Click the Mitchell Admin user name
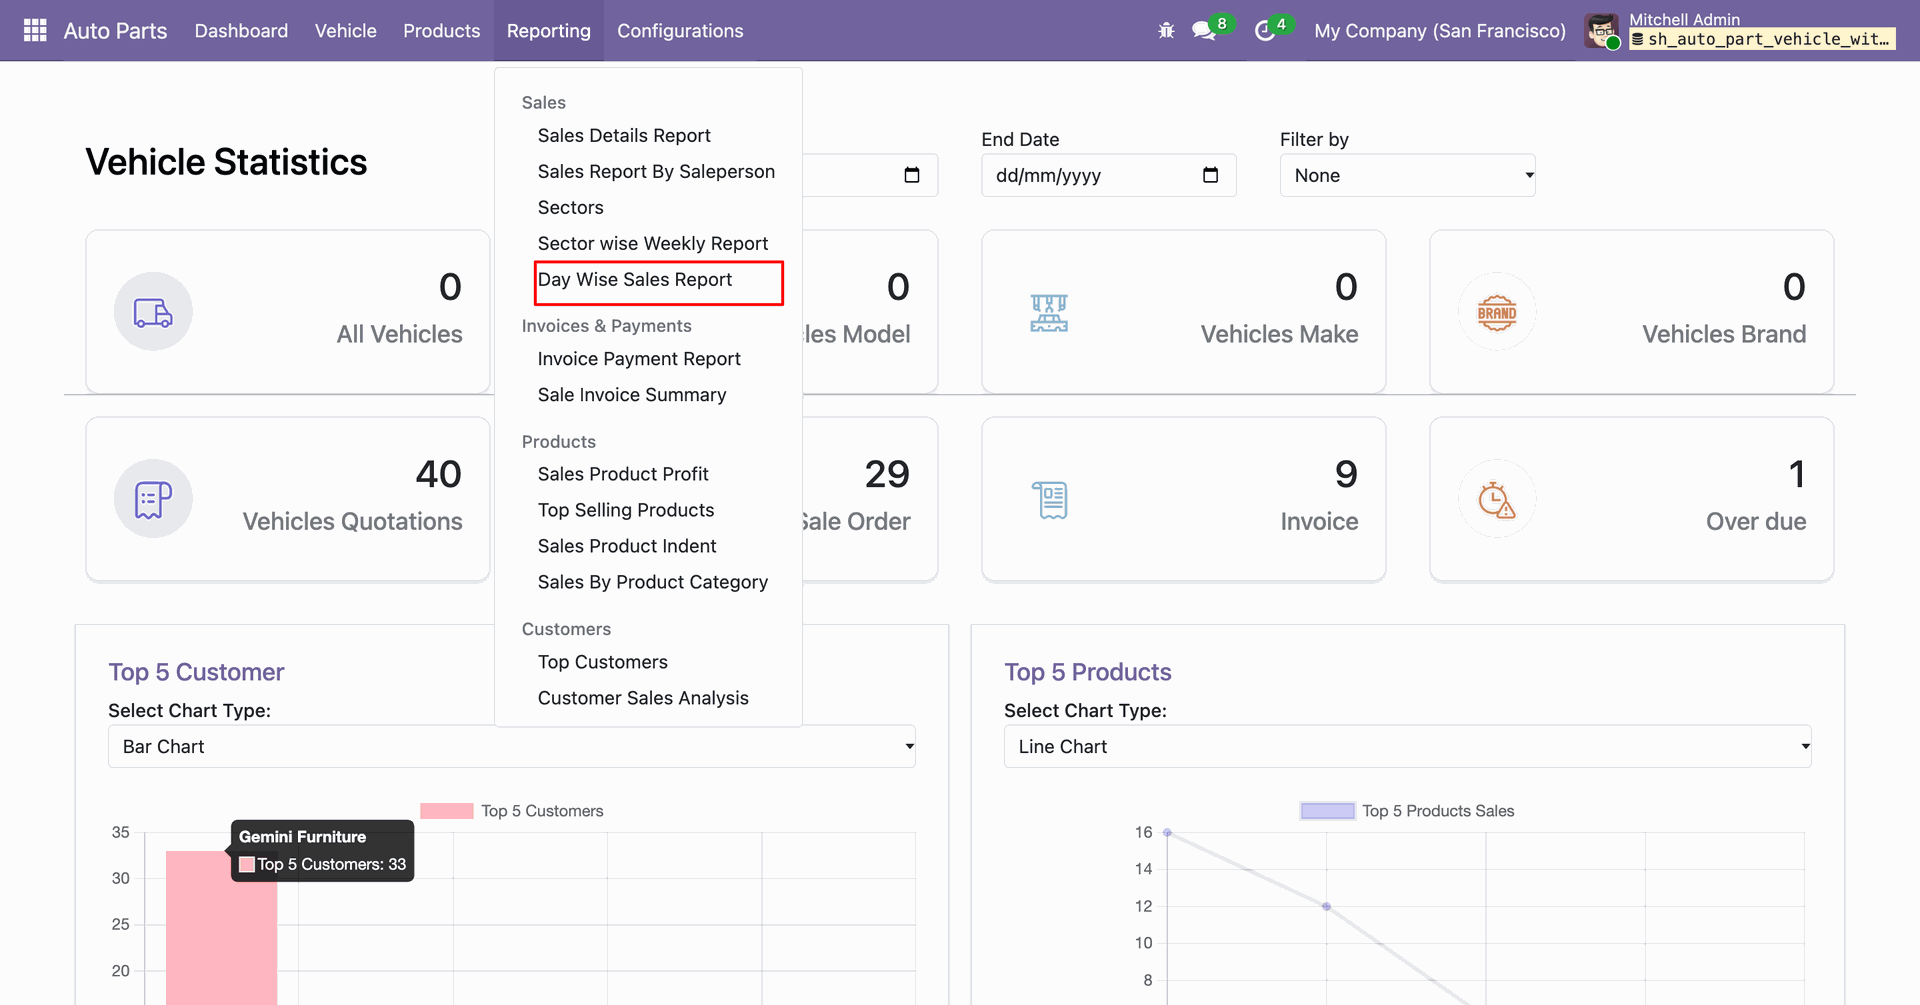1920x1005 pixels. pos(1684,19)
